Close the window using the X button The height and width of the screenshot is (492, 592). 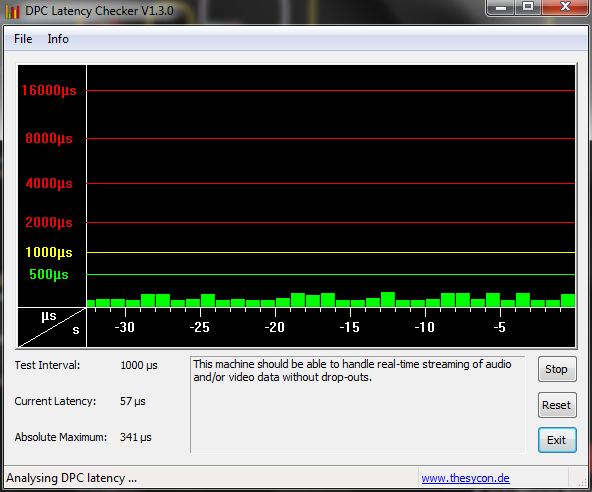(565, 7)
